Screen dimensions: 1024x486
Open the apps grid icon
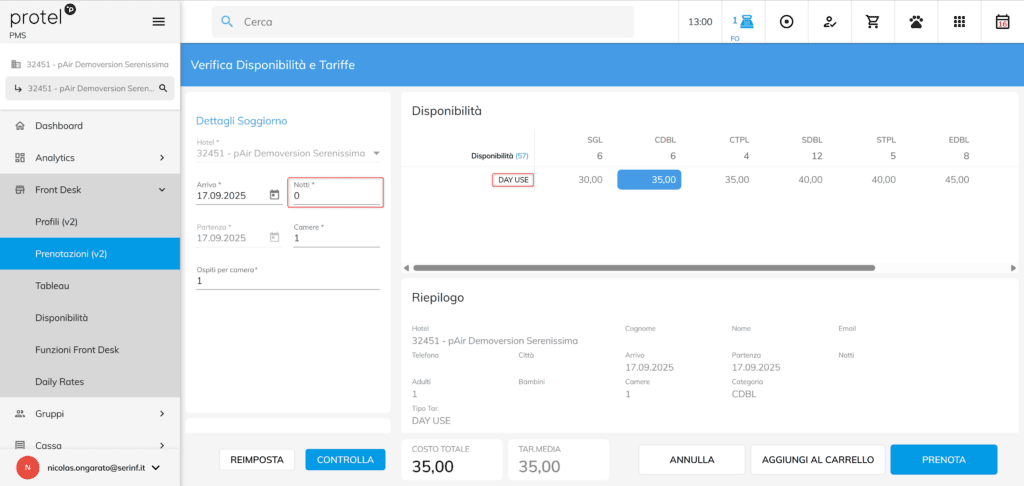pos(959,22)
